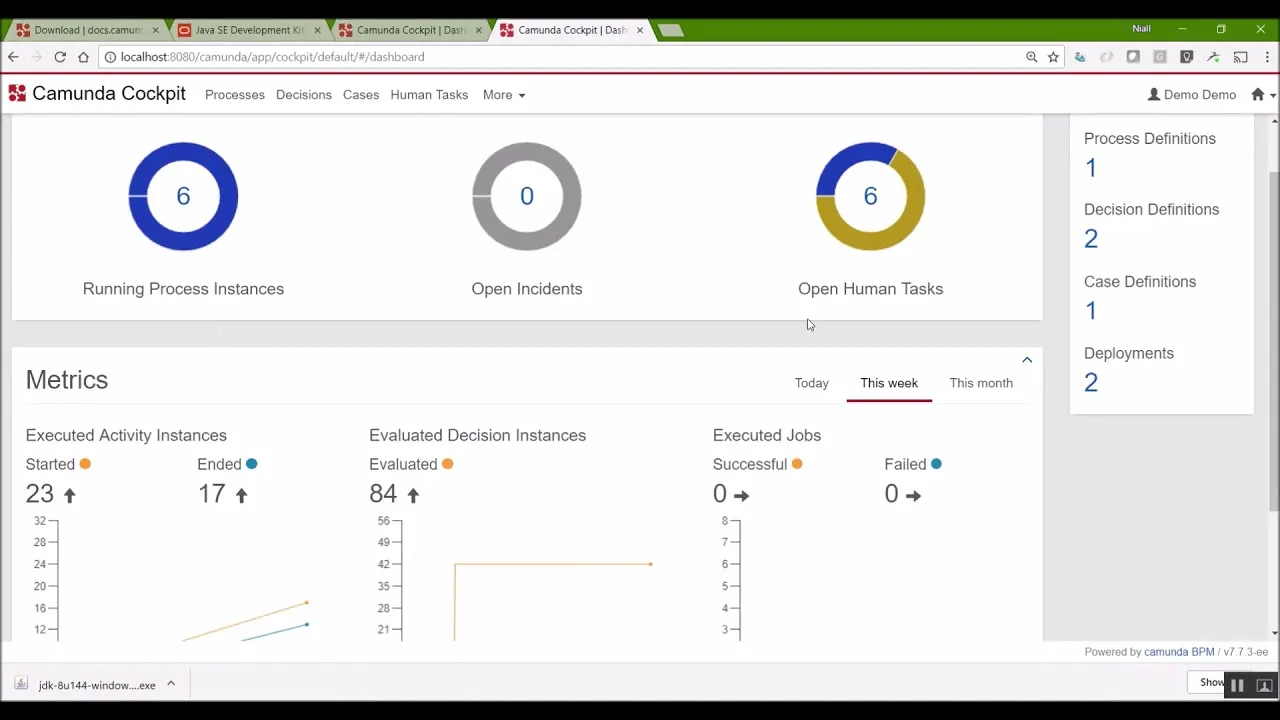Bookmark this page with the star icon

[x=1053, y=57]
